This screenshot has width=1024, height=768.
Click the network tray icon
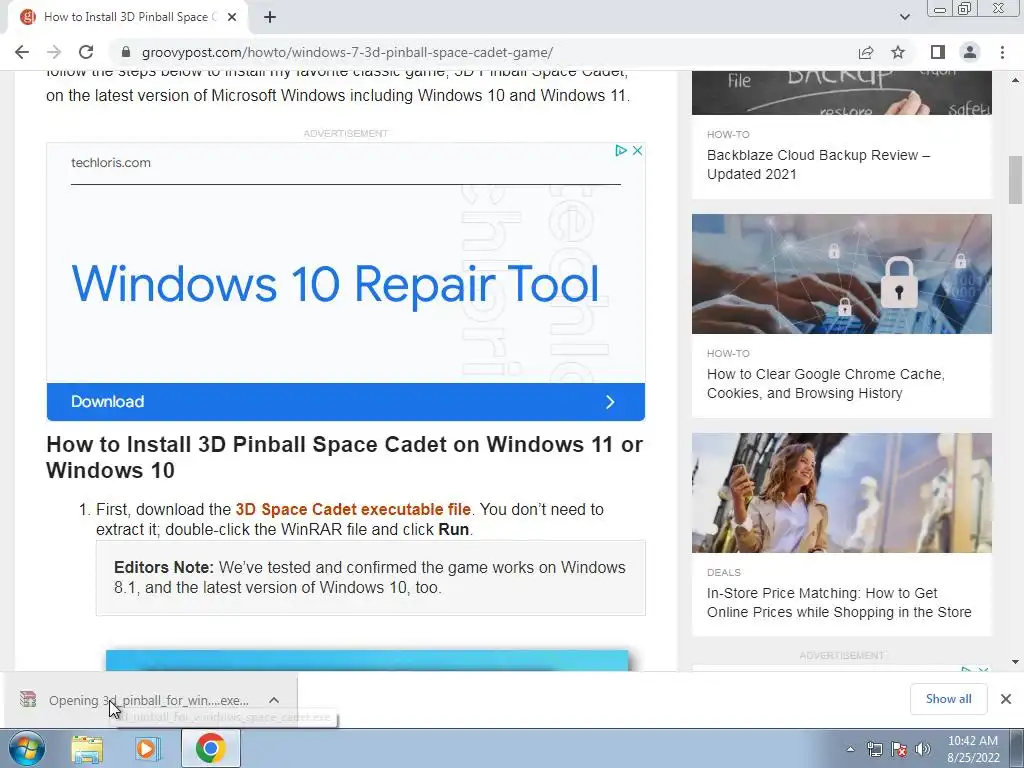click(874, 749)
